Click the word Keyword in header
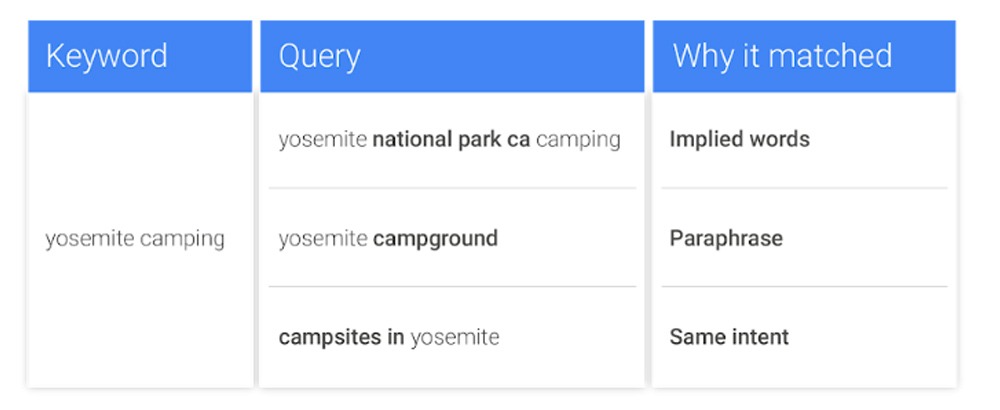Screen dimensions: 1000x410 (x=107, y=56)
